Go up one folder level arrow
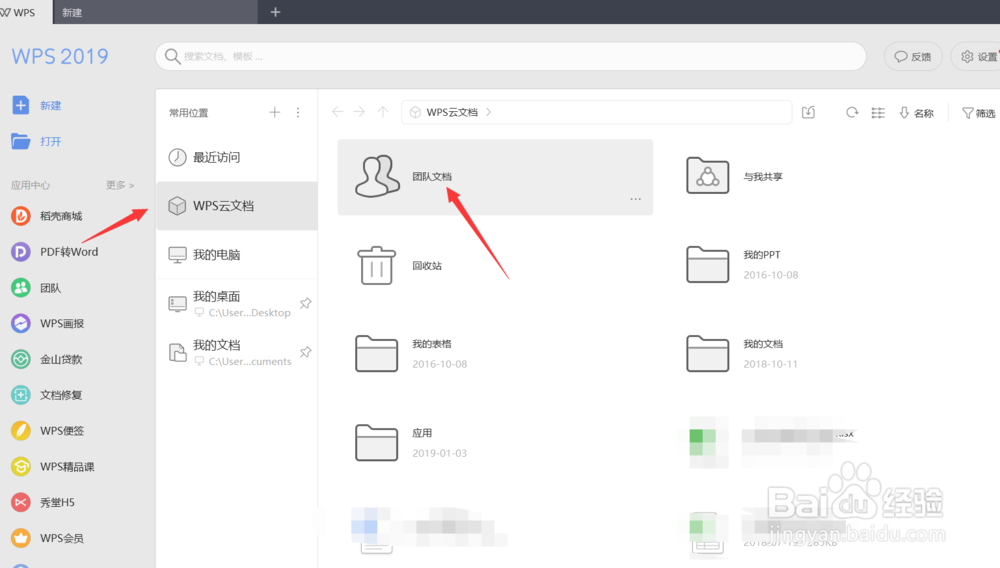 (383, 112)
